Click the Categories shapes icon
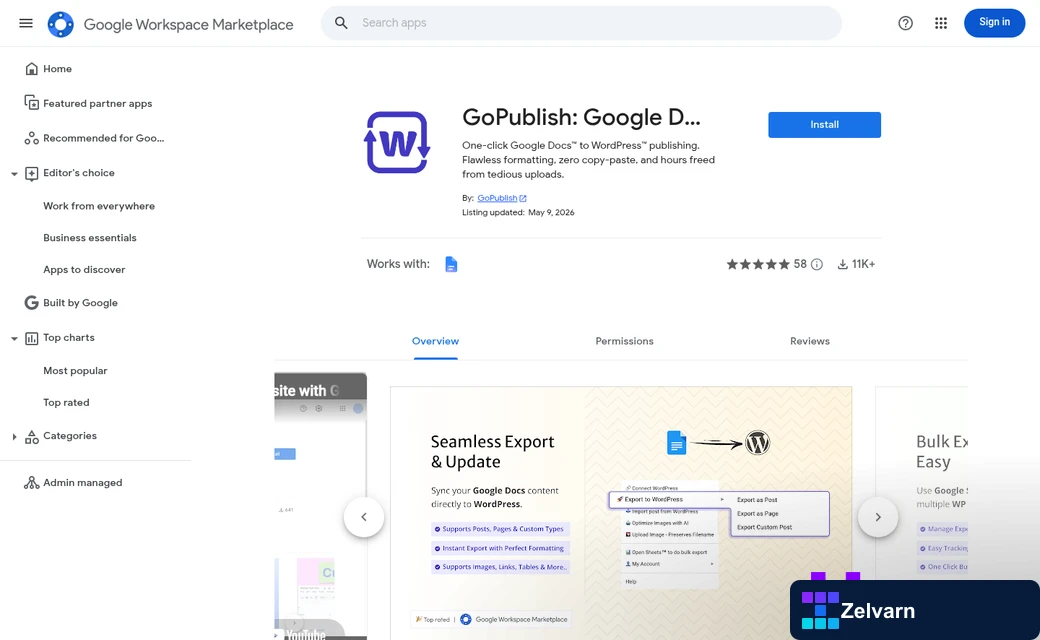Image resolution: width=1040 pixels, height=640 pixels. click(31, 436)
